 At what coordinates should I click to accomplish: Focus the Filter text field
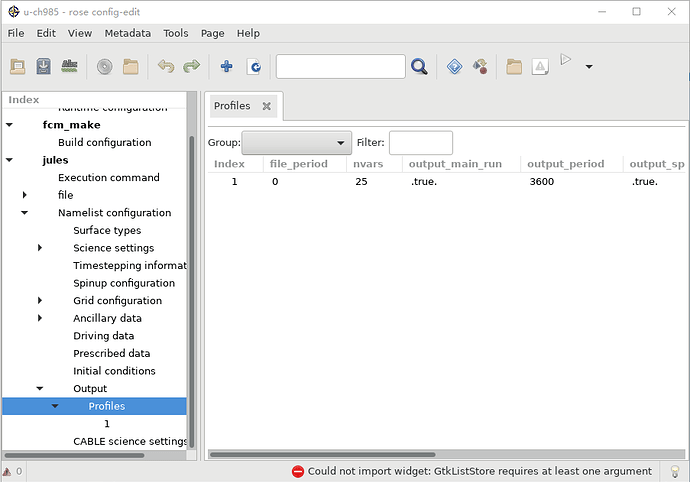pos(421,143)
